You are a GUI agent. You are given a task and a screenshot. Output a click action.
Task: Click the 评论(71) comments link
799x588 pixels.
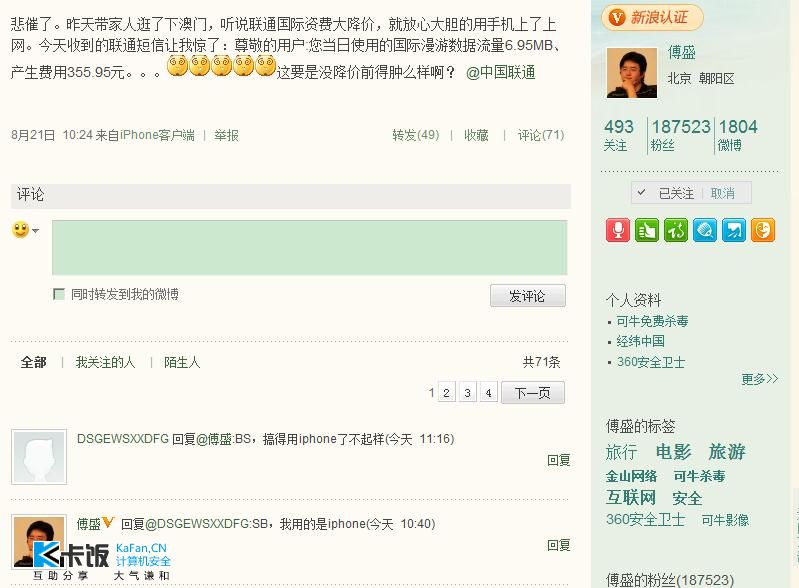tap(541, 135)
